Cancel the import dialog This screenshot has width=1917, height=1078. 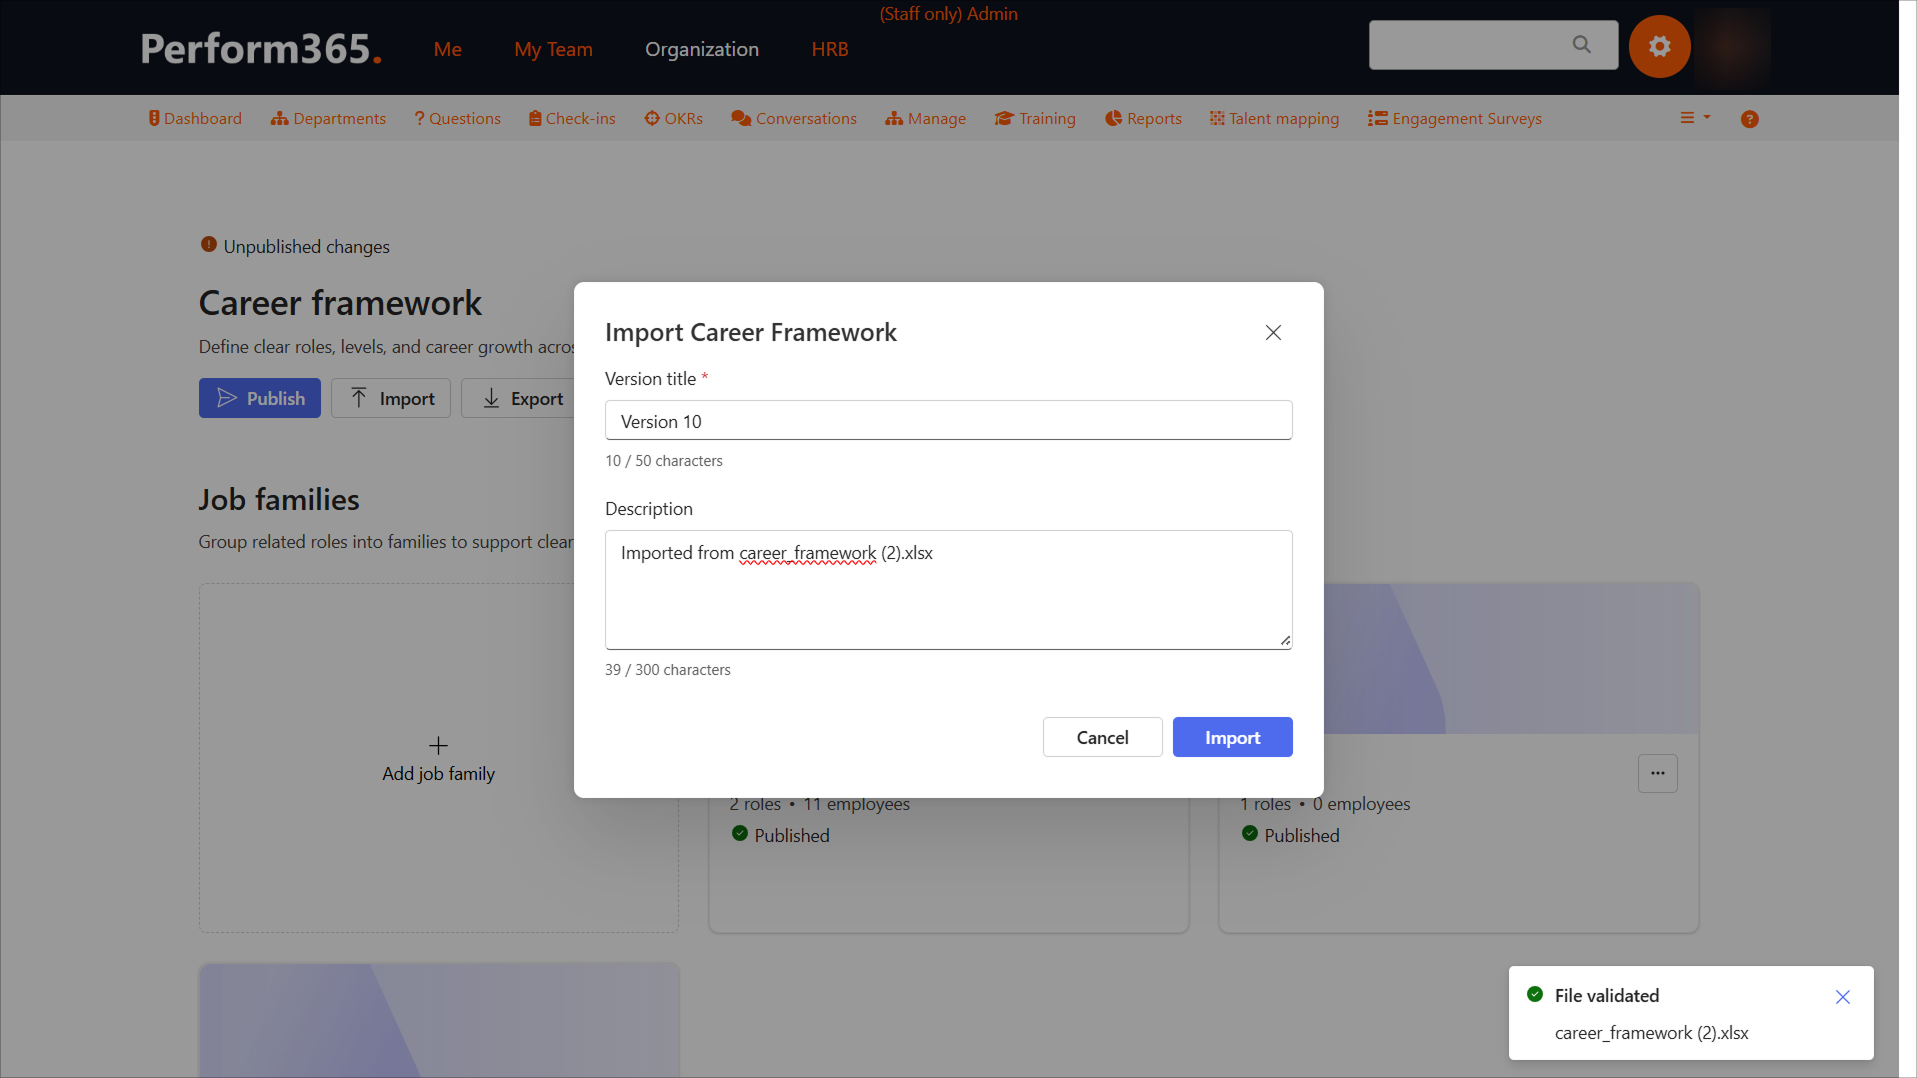tap(1102, 737)
